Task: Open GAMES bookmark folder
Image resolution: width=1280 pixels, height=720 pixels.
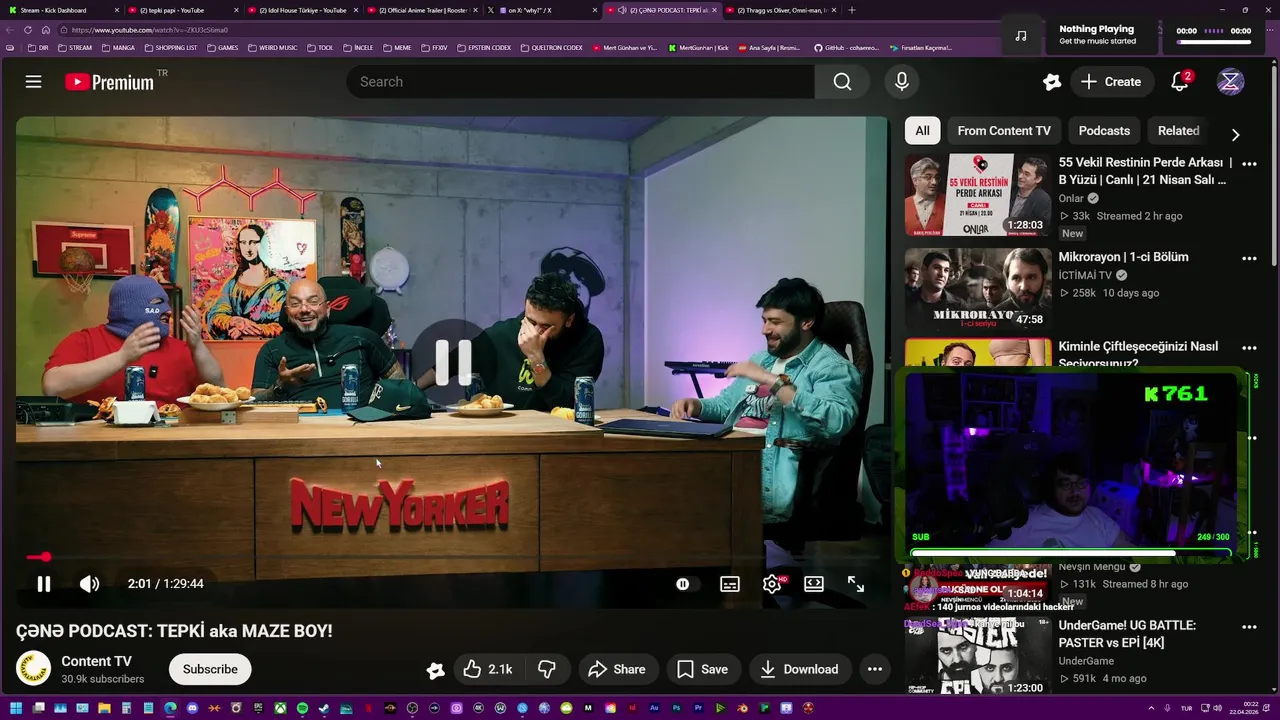Action: [x=222, y=48]
